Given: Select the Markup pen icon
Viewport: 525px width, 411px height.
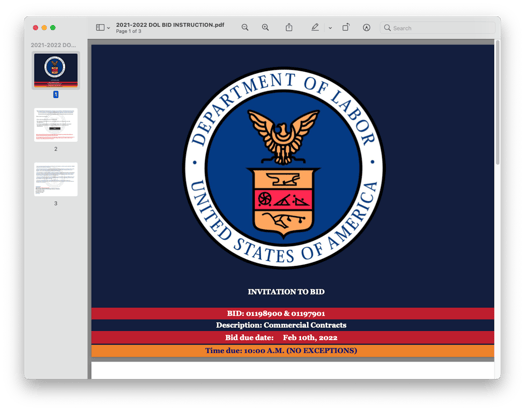Looking at the screenshot, I should coord(315,27).
